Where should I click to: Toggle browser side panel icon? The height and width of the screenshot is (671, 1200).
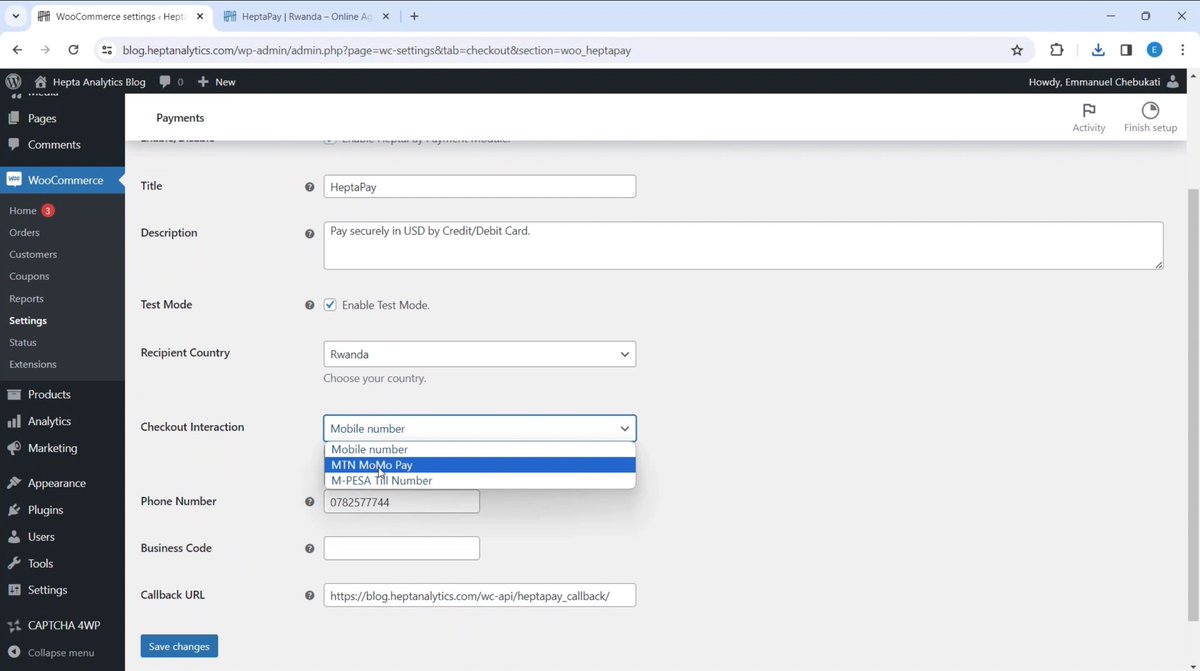[1126, 50]
